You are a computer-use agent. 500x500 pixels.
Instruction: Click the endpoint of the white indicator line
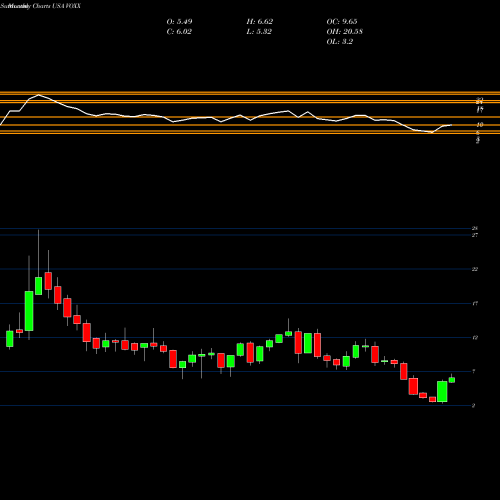pos(452,125)
